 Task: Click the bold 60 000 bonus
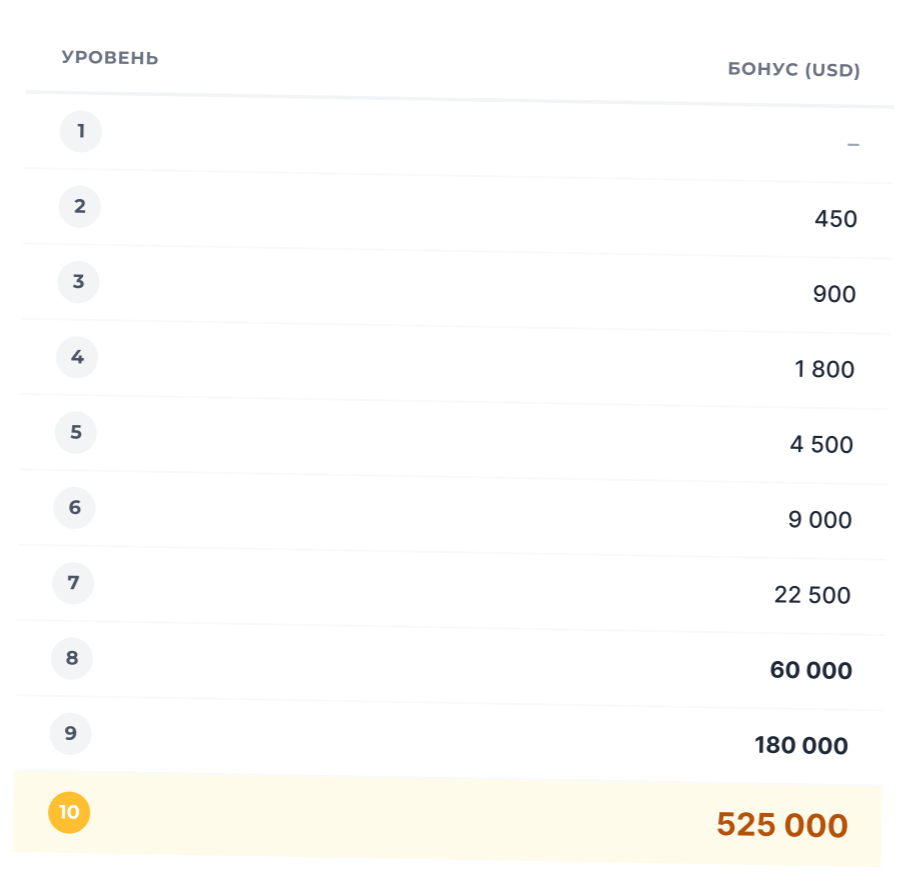(x=811, y=671)
